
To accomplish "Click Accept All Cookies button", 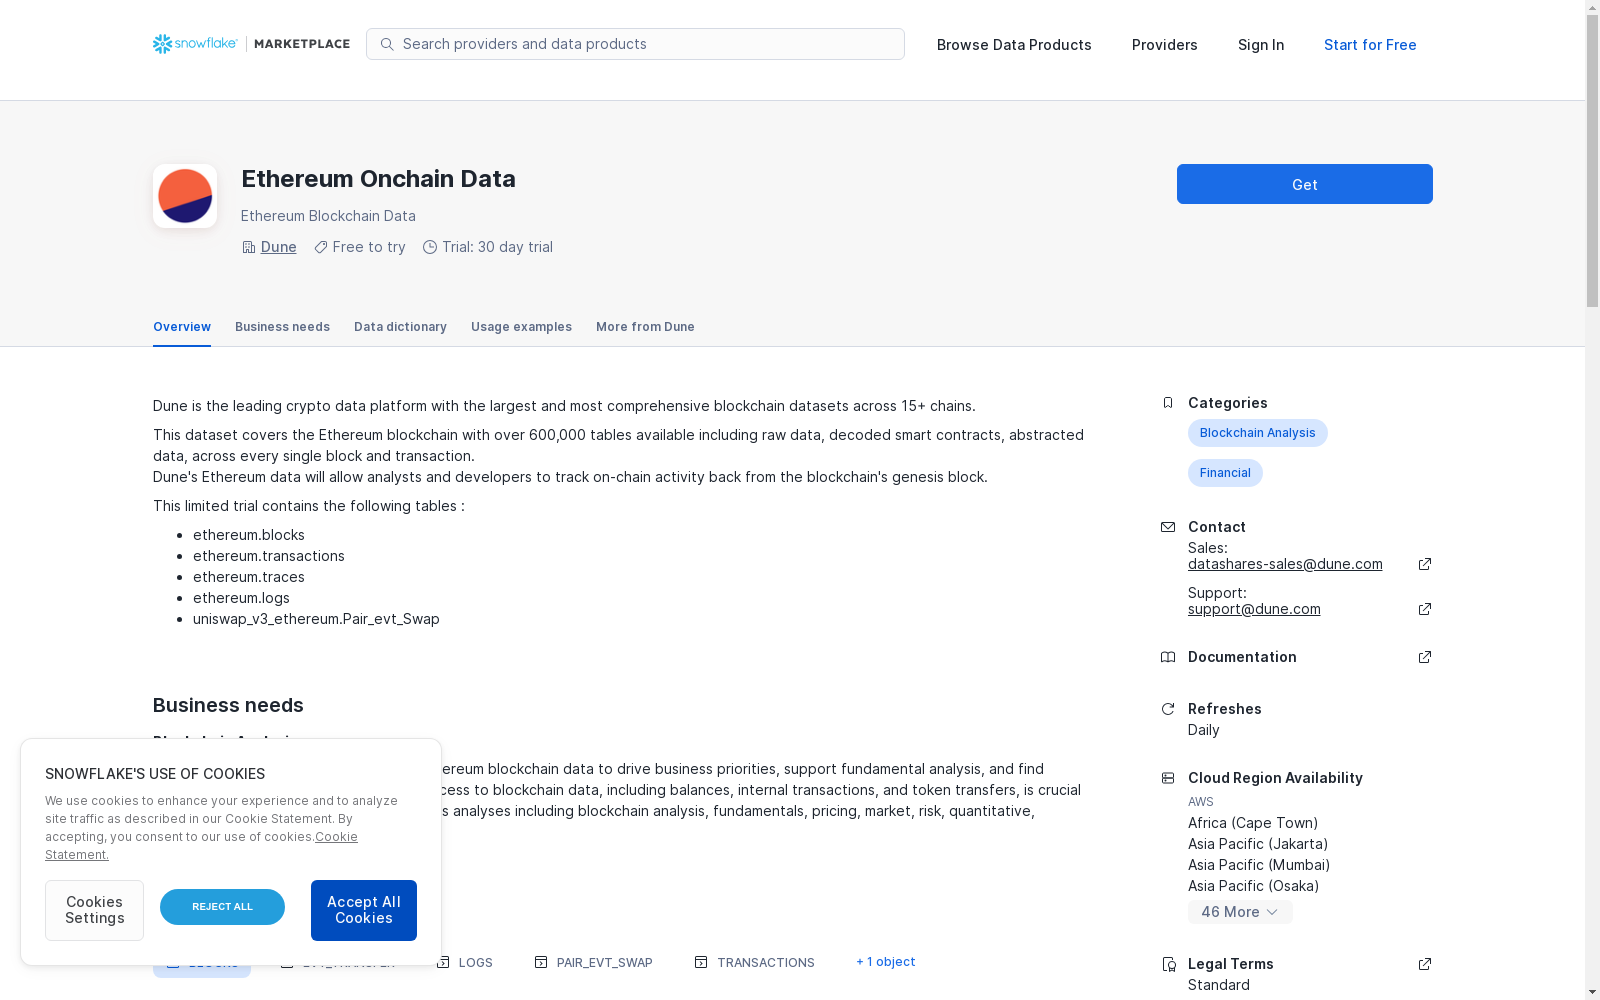I will [x=364, y=910].
